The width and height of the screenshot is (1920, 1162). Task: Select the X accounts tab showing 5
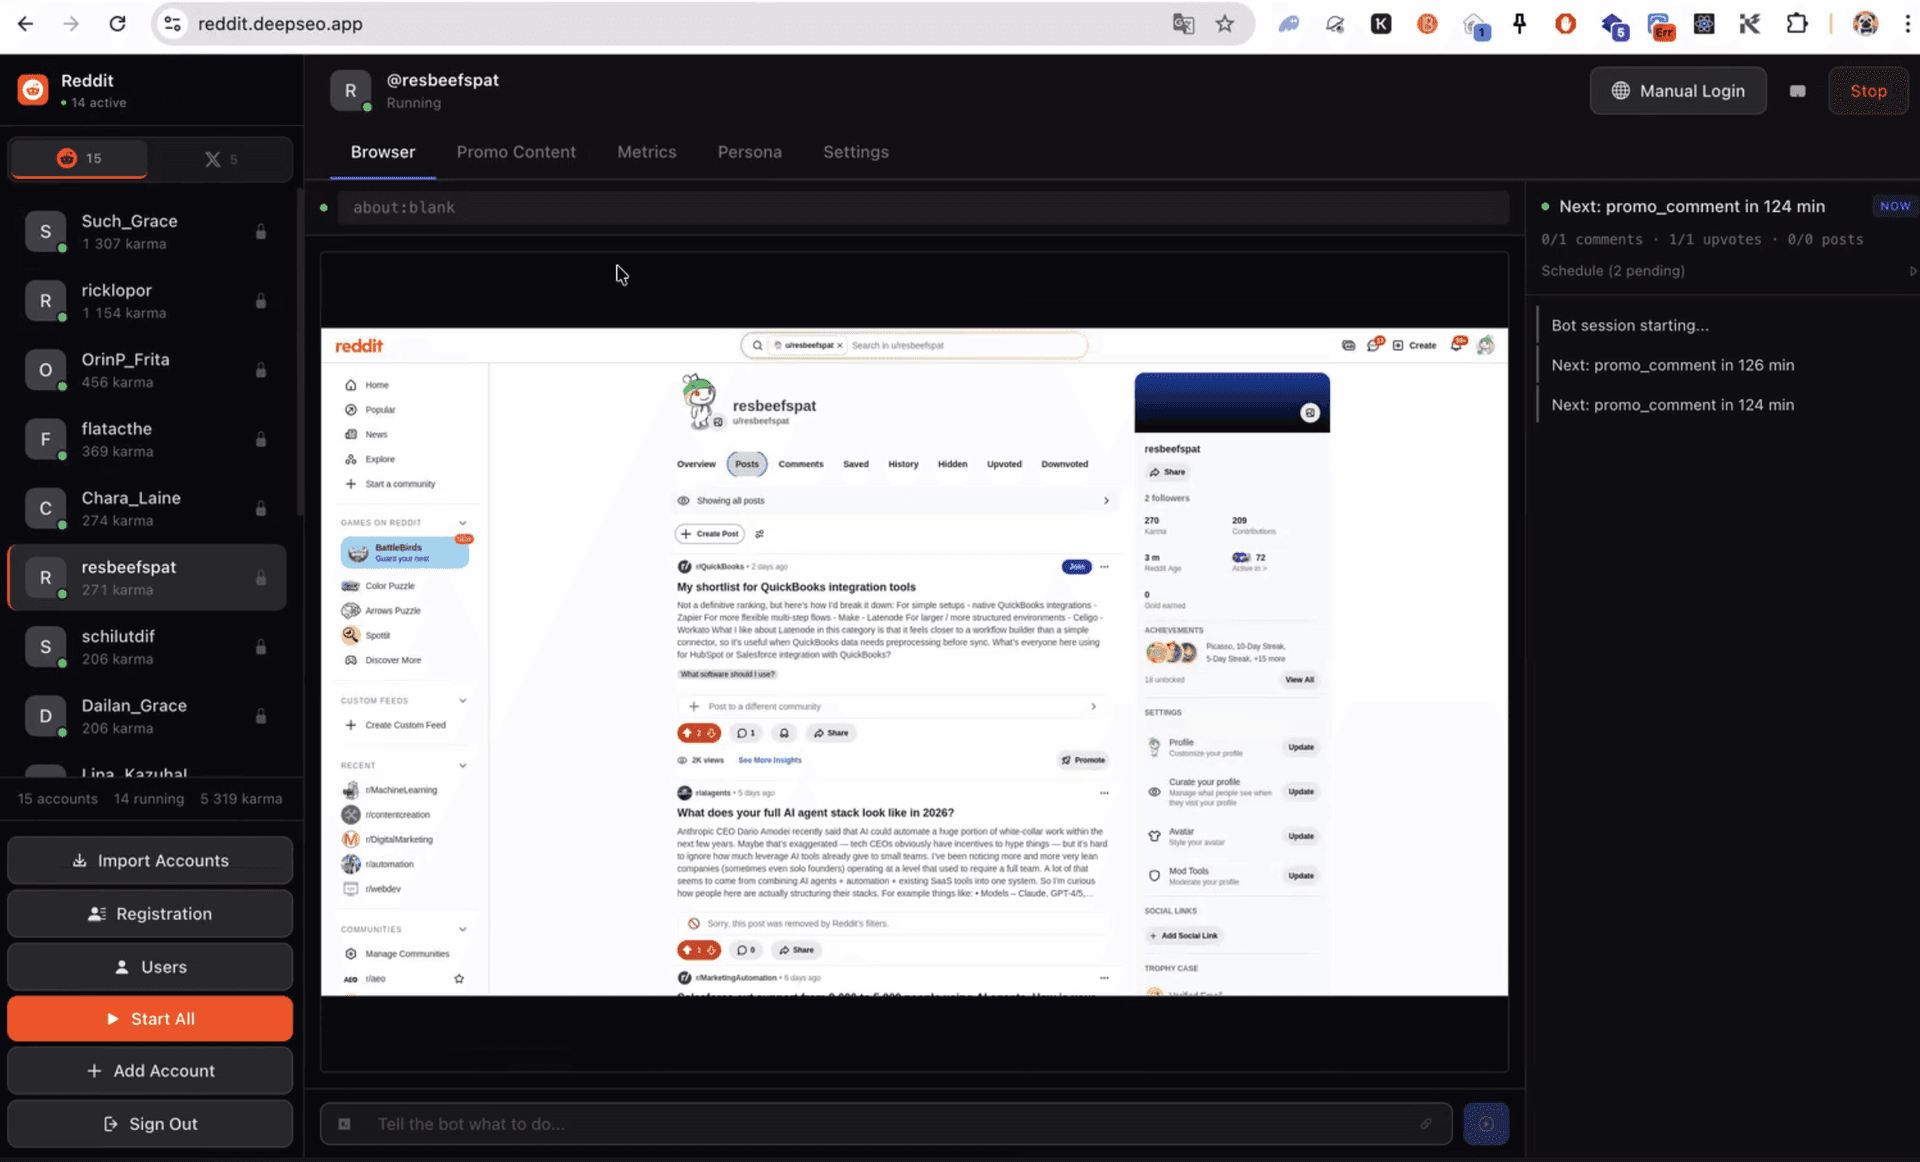click(220, 158)
